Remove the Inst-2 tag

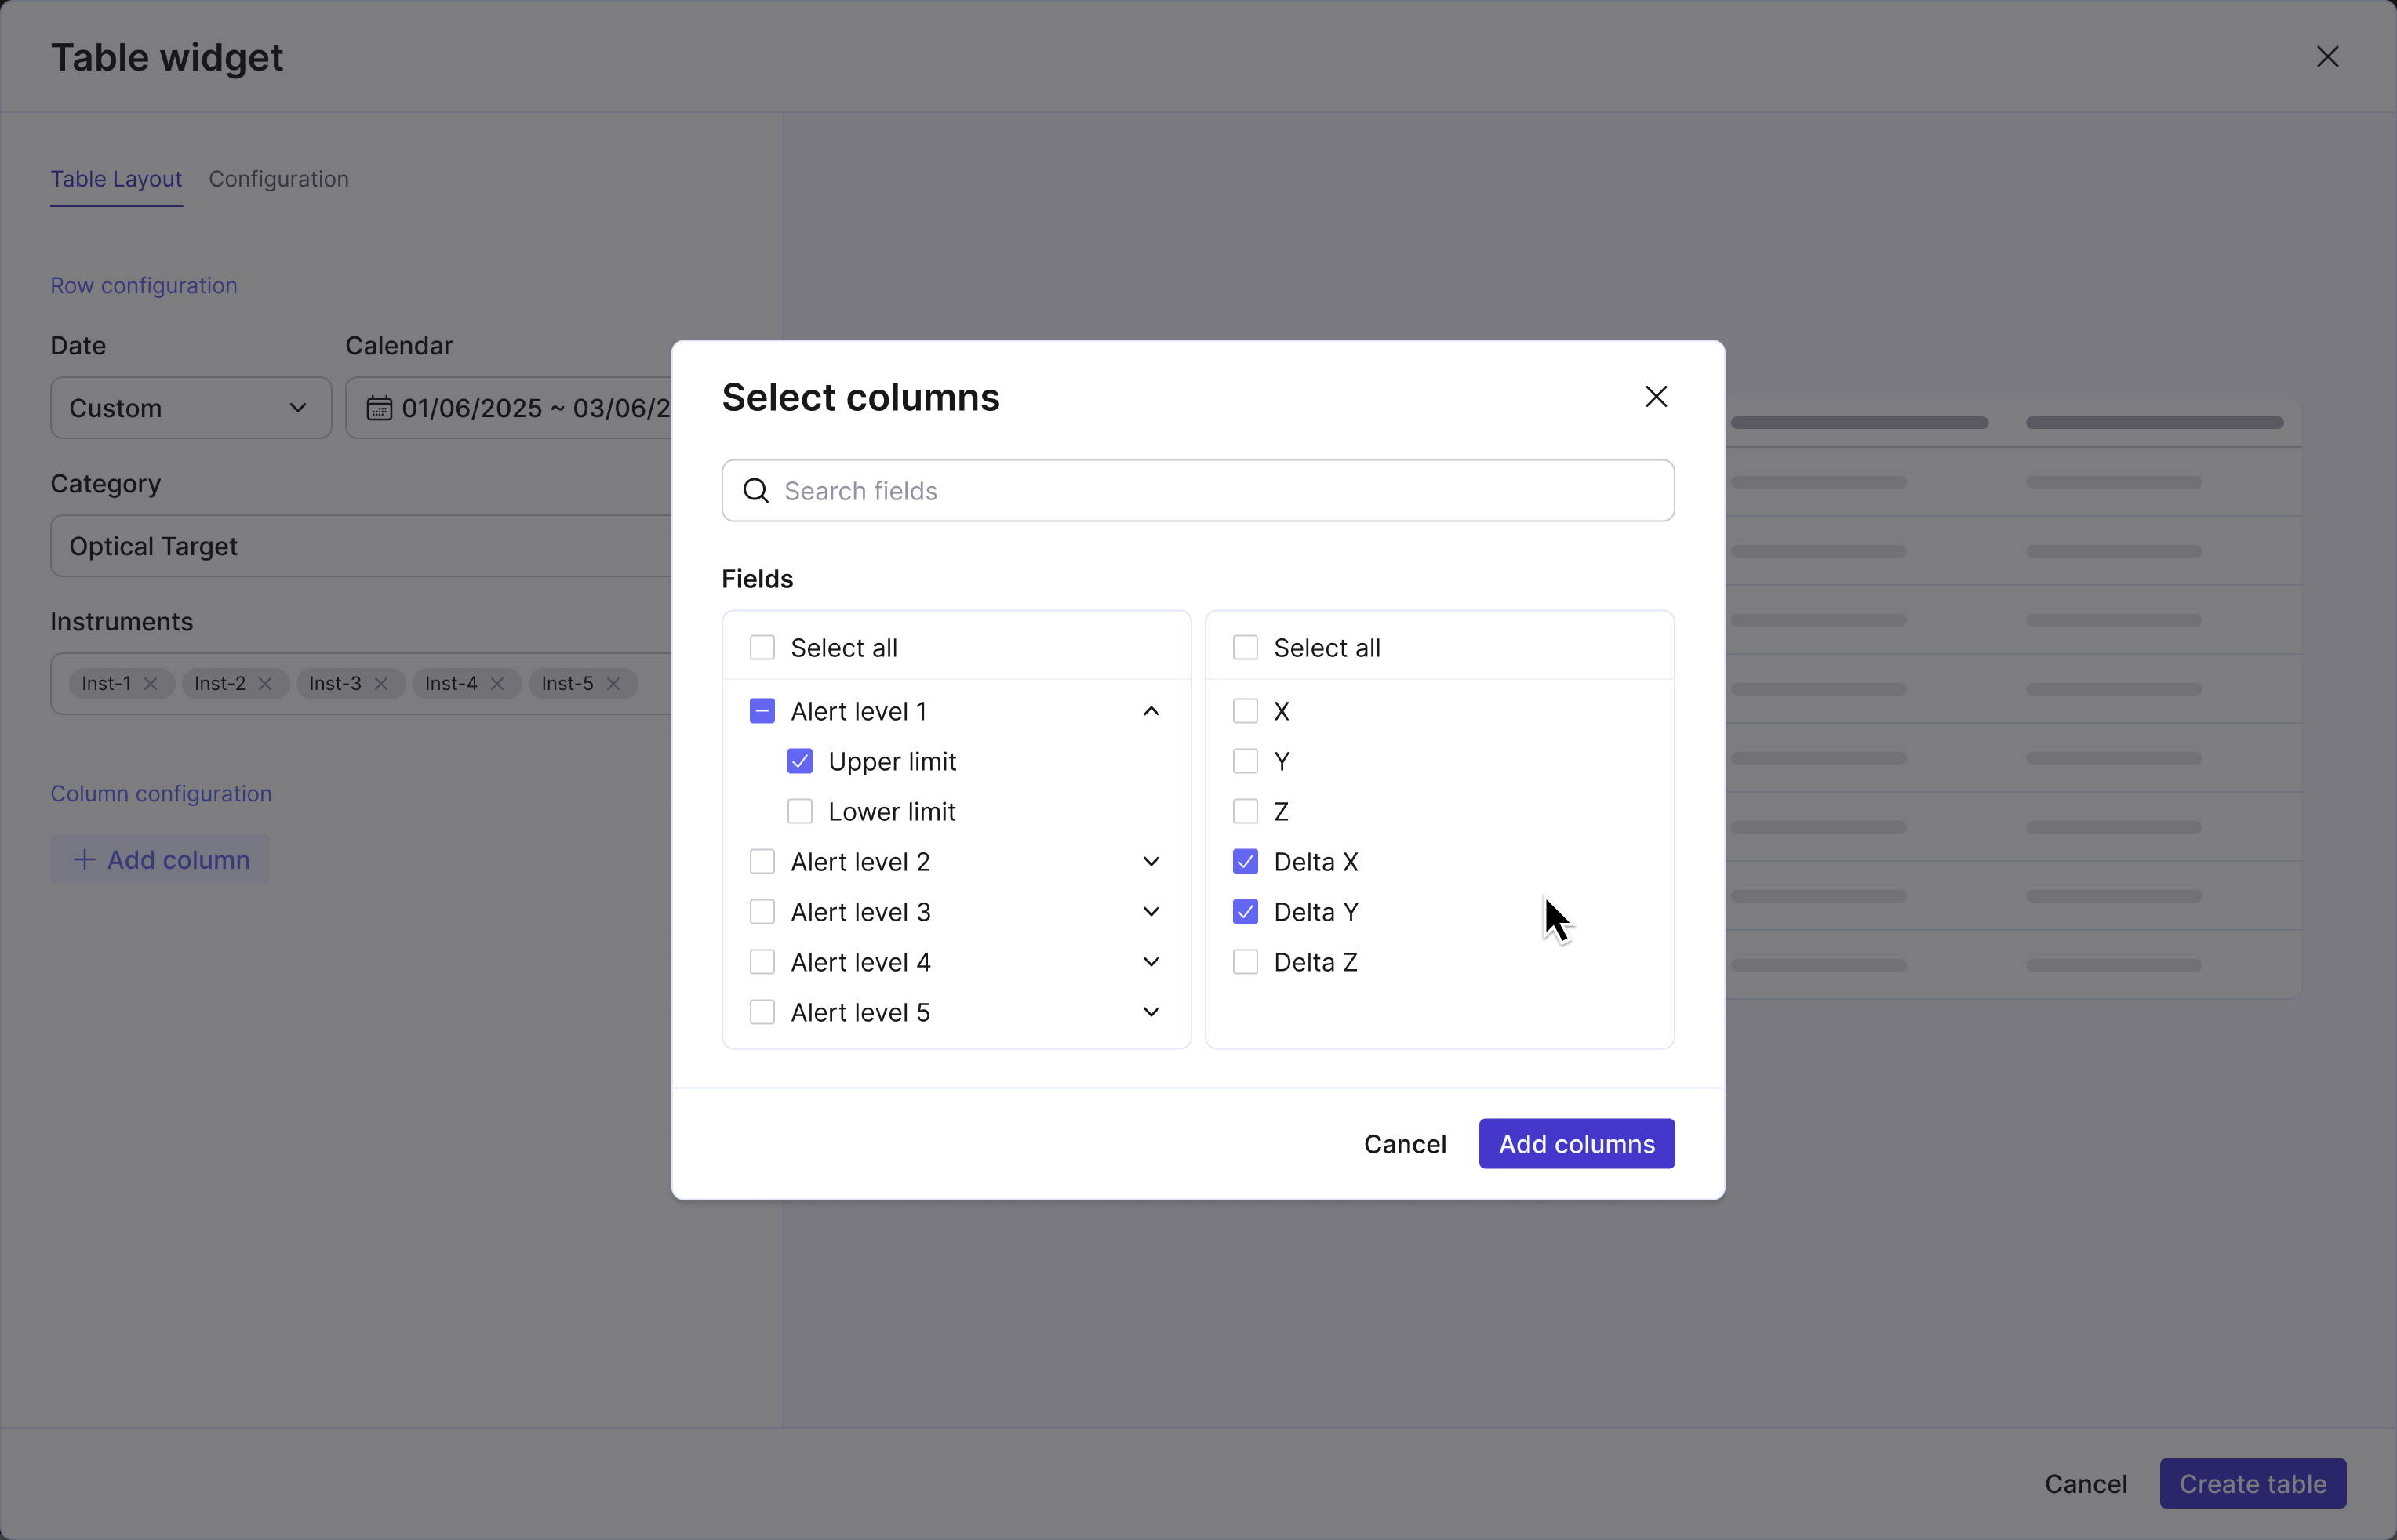coord(265,684)
